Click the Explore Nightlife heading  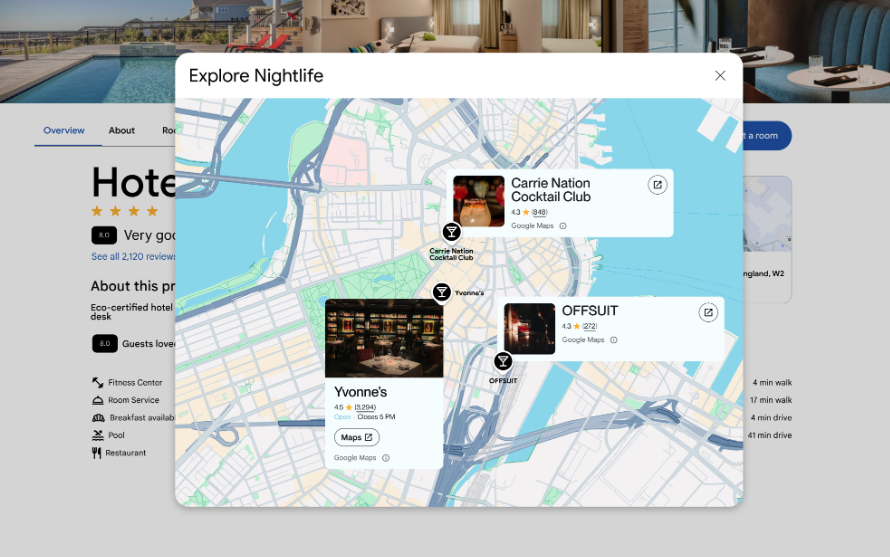click(256, 76)
